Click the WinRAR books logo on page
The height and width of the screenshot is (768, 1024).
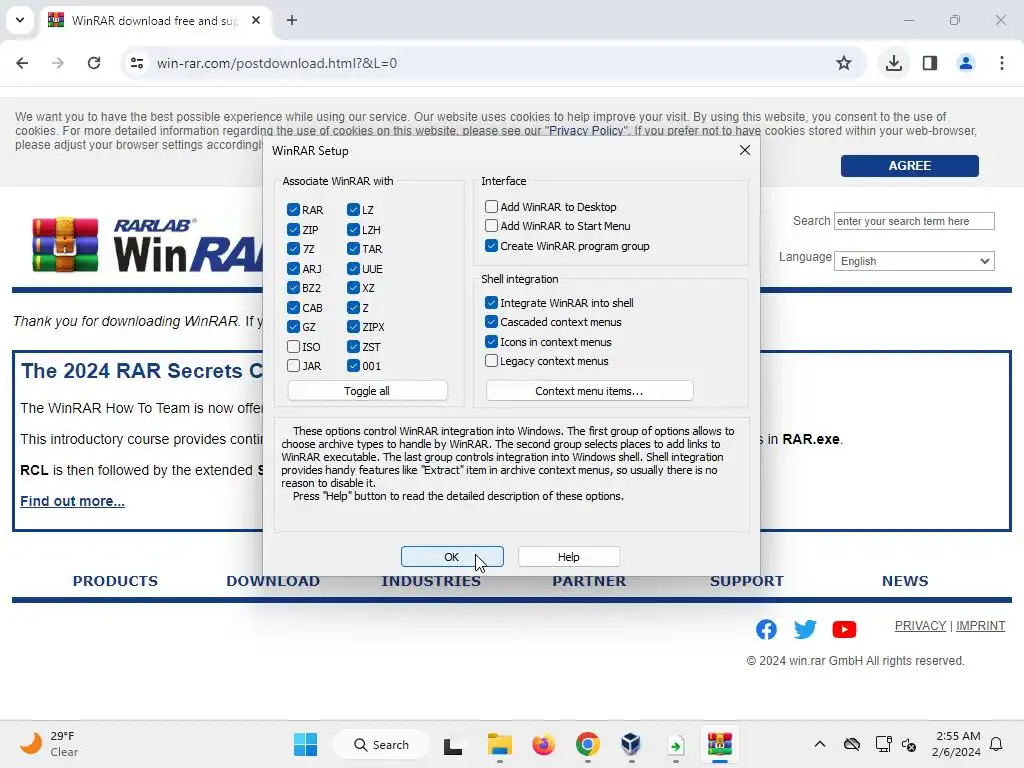pos(65,244)
